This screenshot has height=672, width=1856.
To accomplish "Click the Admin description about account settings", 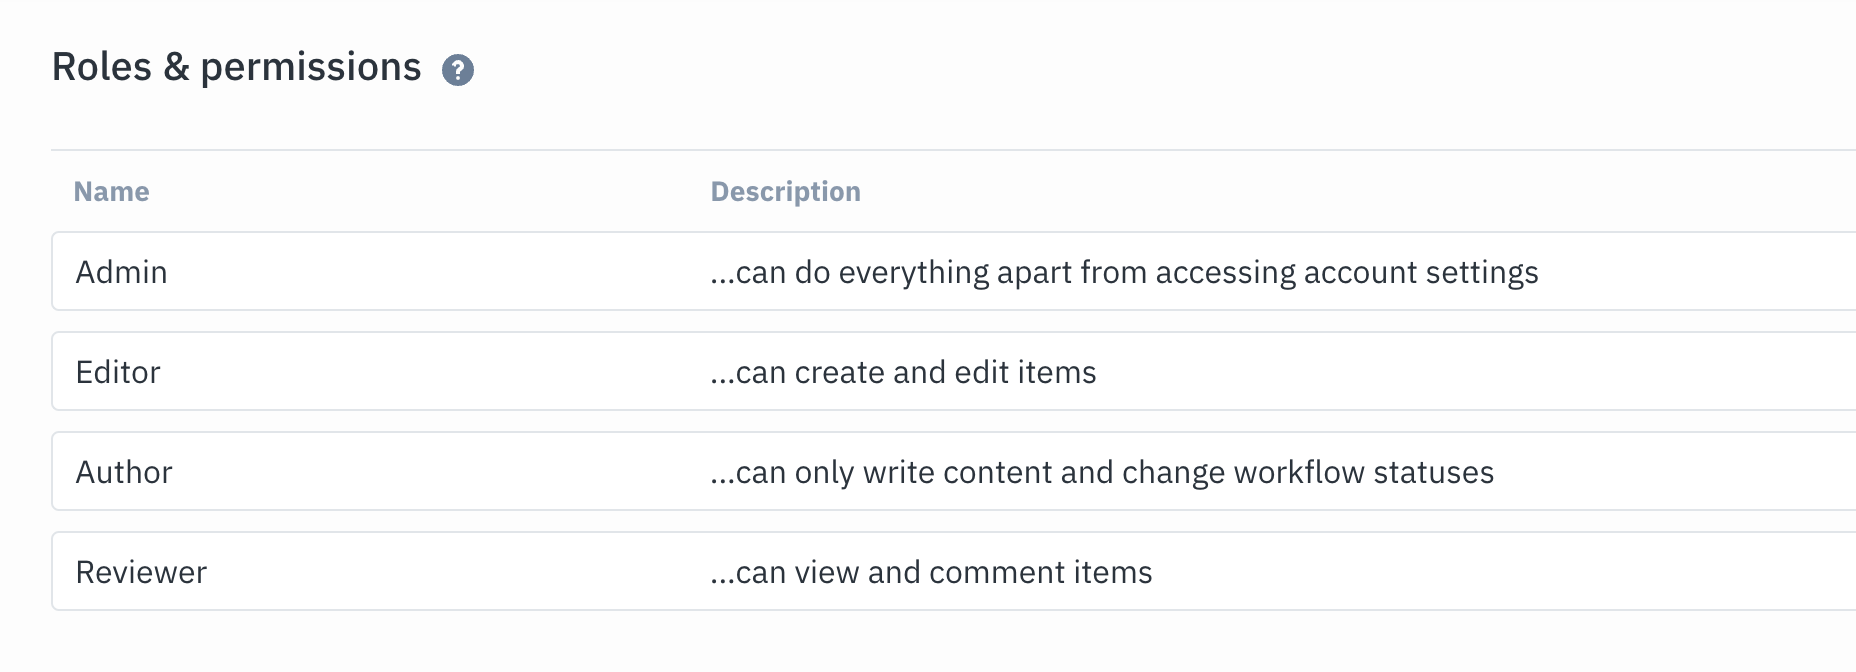I will [x=1124, y=273].
